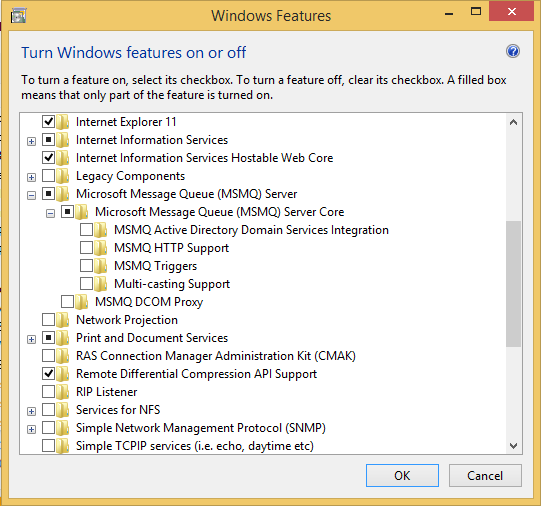Click the blue help question mark icon

coord(513,52)
